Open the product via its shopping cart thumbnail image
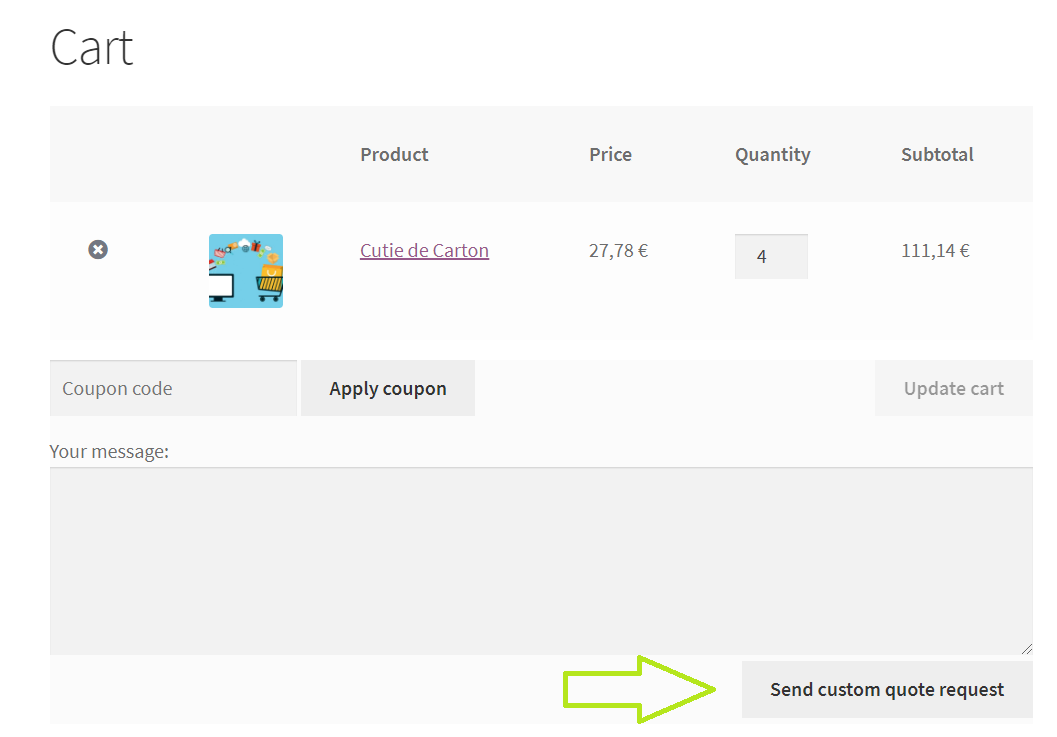The width and height of the screenshot is (1057, 737). click(245, 270)
